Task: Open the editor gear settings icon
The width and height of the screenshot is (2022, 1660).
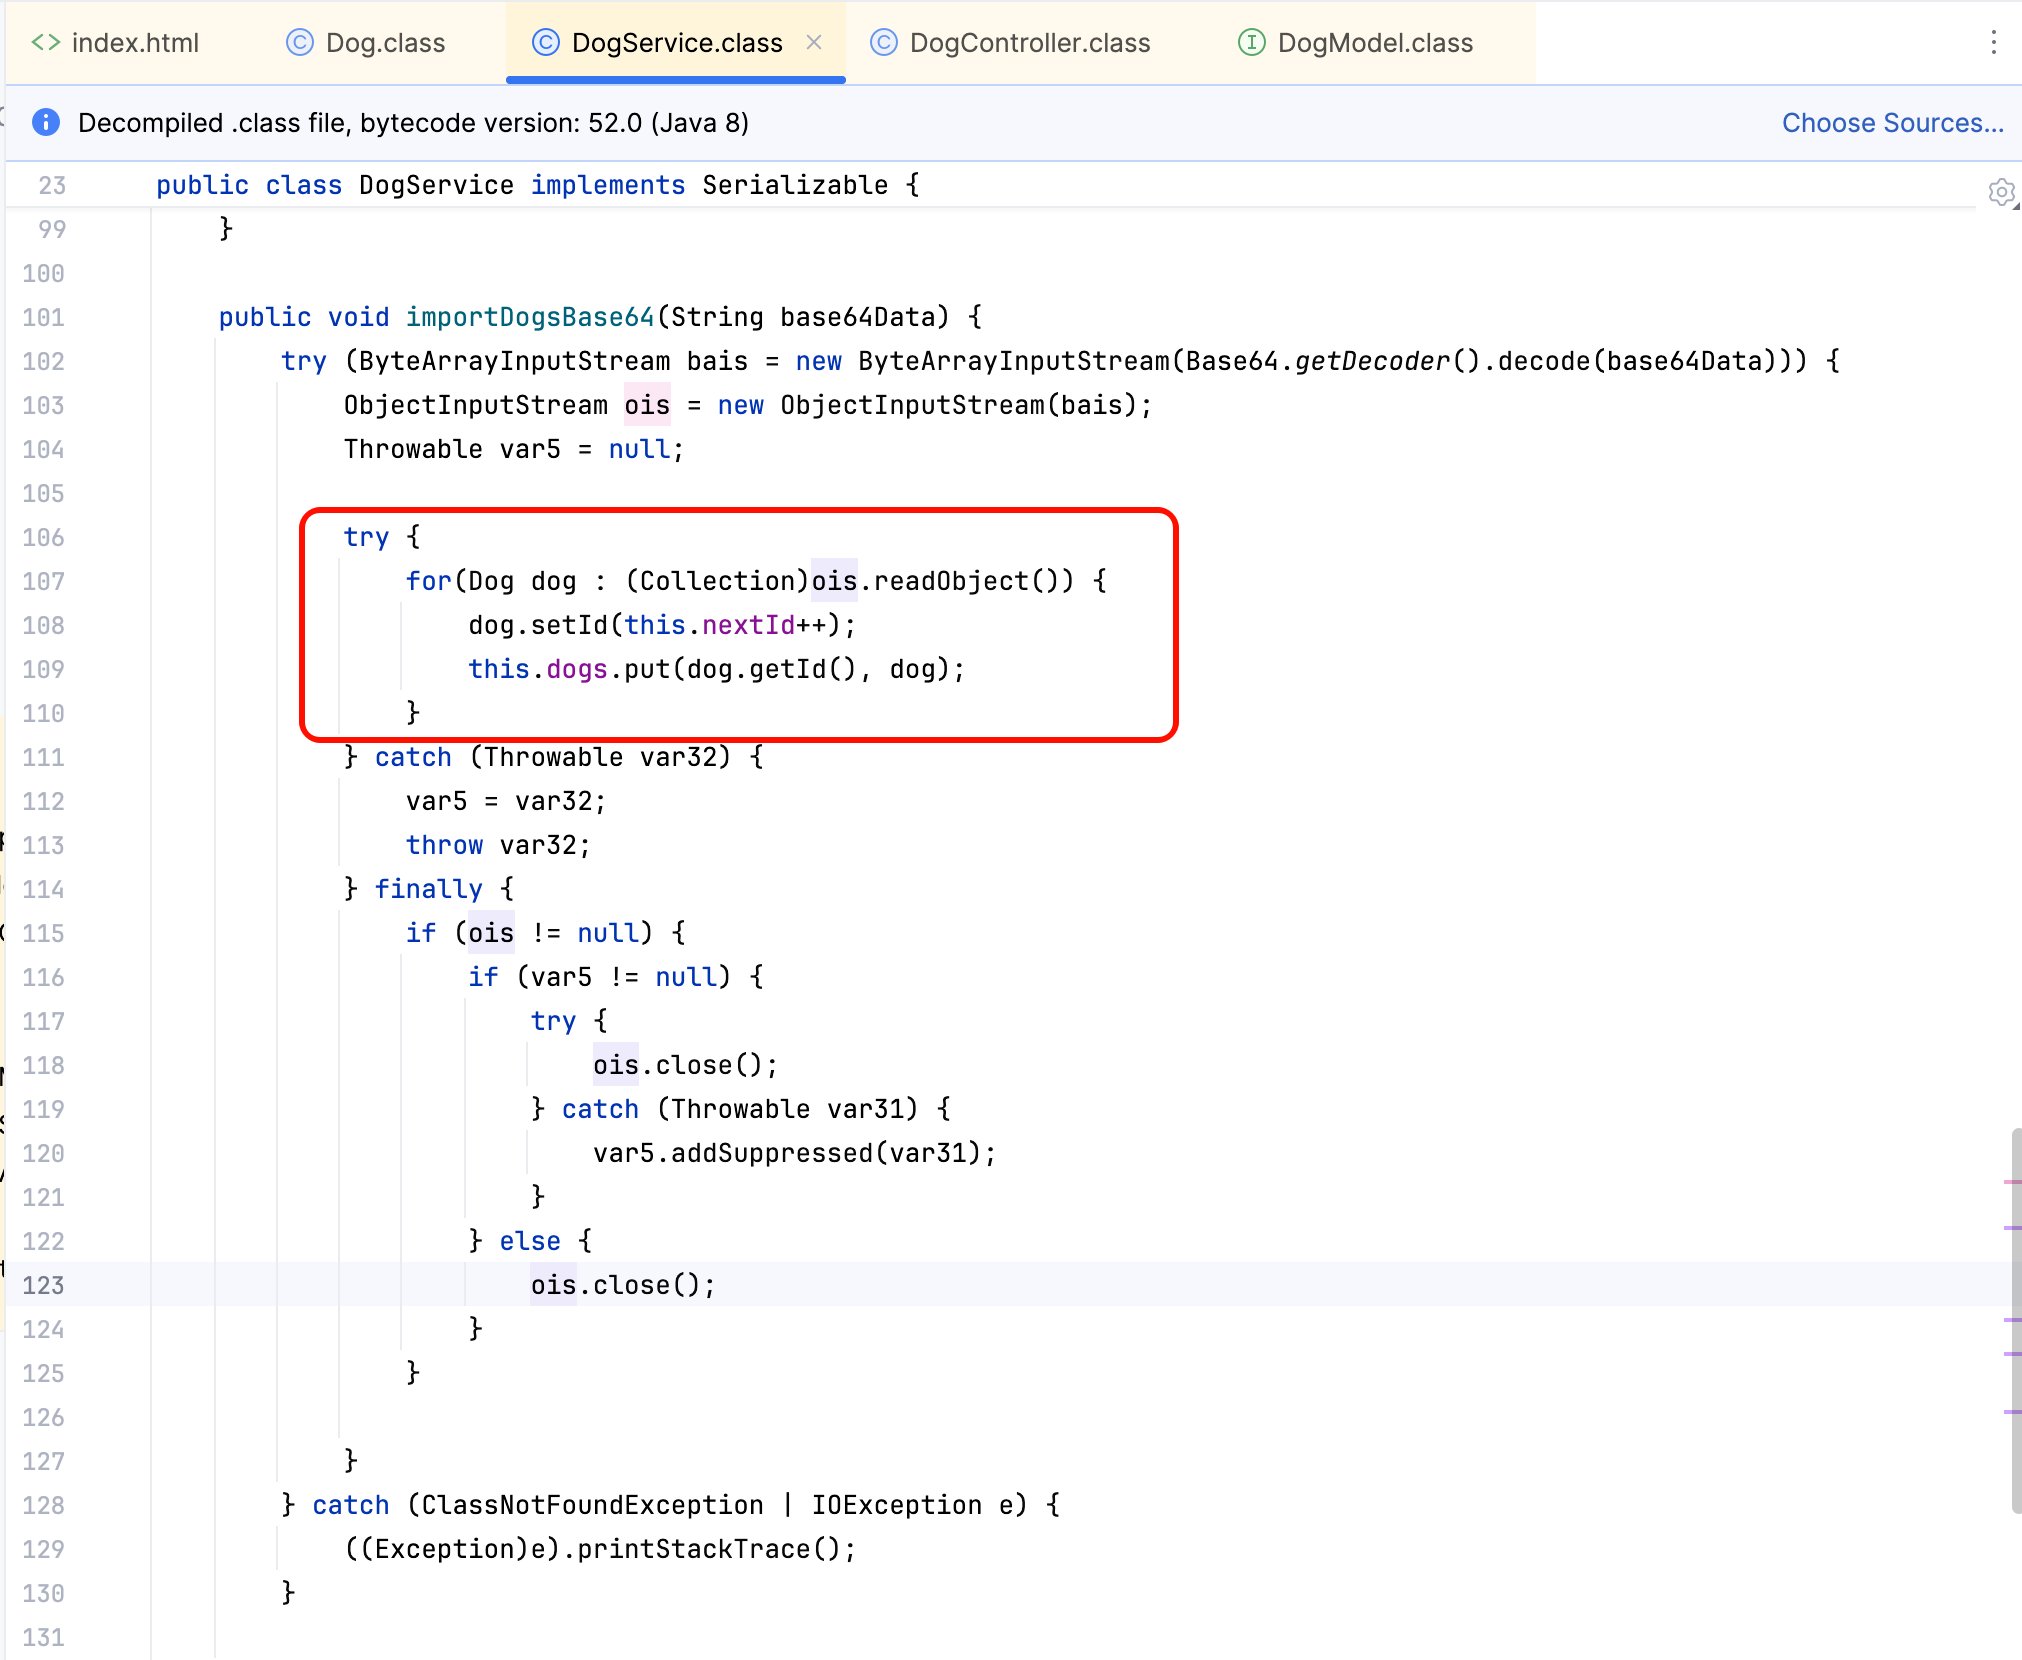Action: [x=2001, y=191]
